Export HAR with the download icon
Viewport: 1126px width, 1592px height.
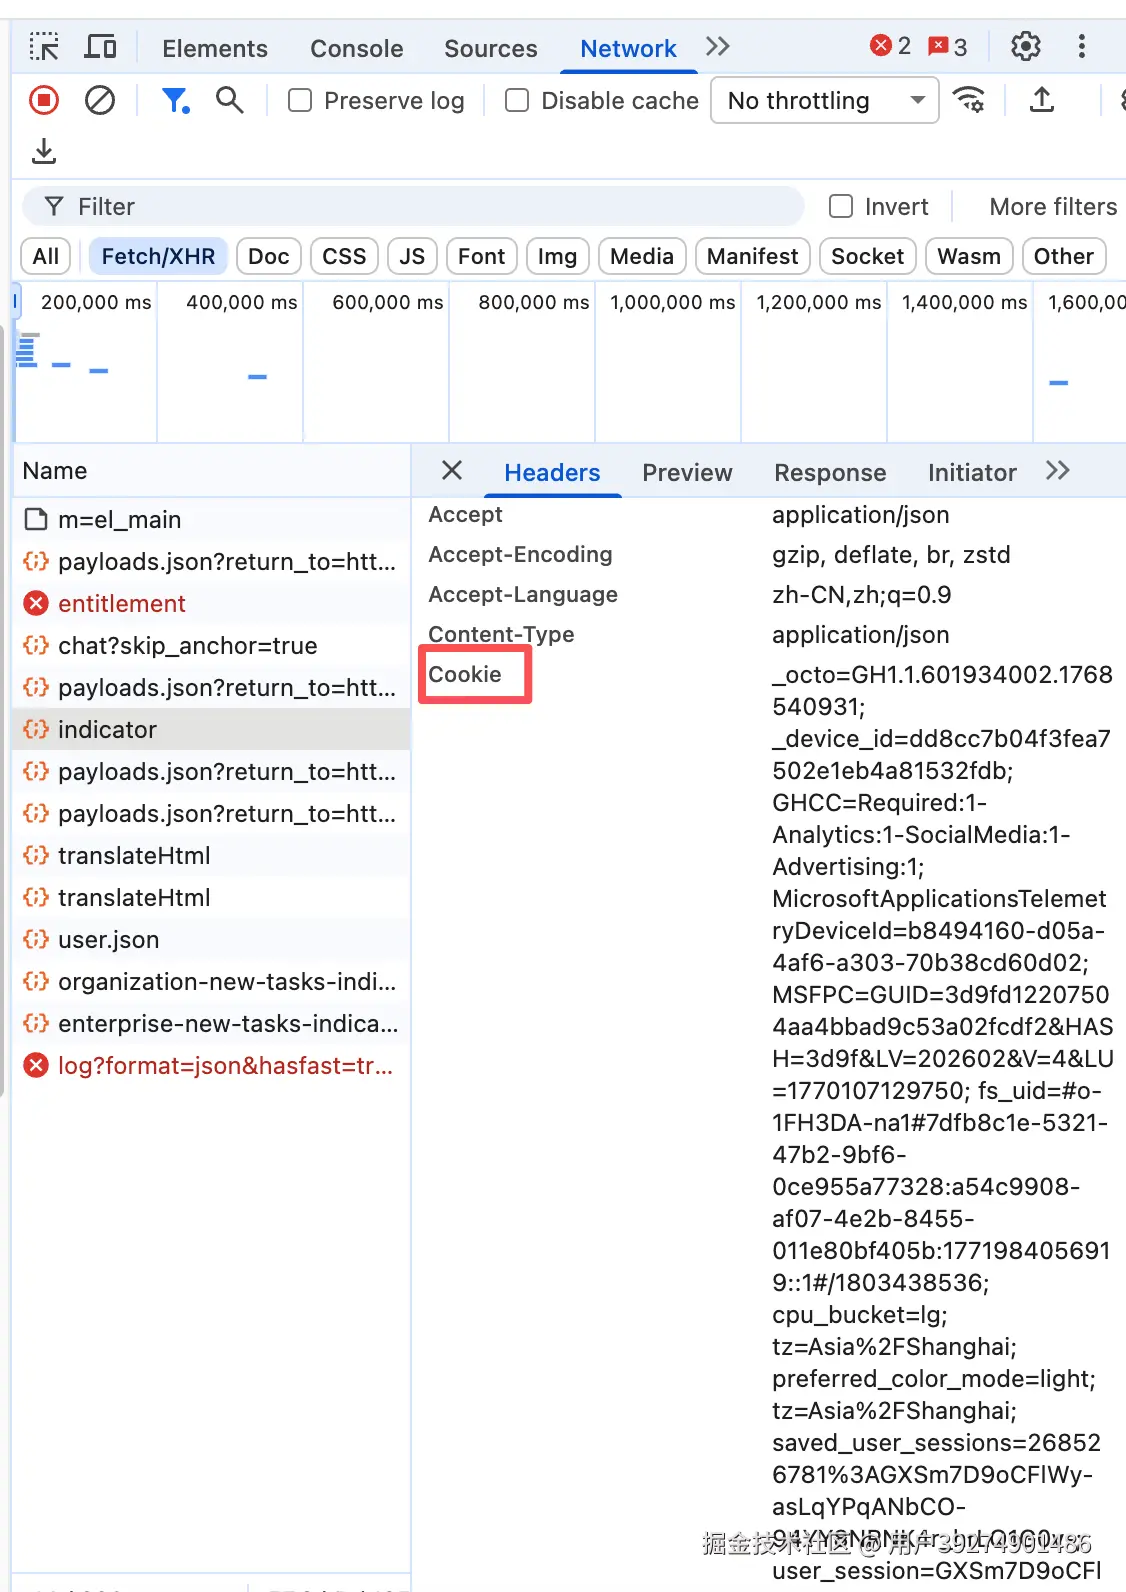(x=44, y=151)
